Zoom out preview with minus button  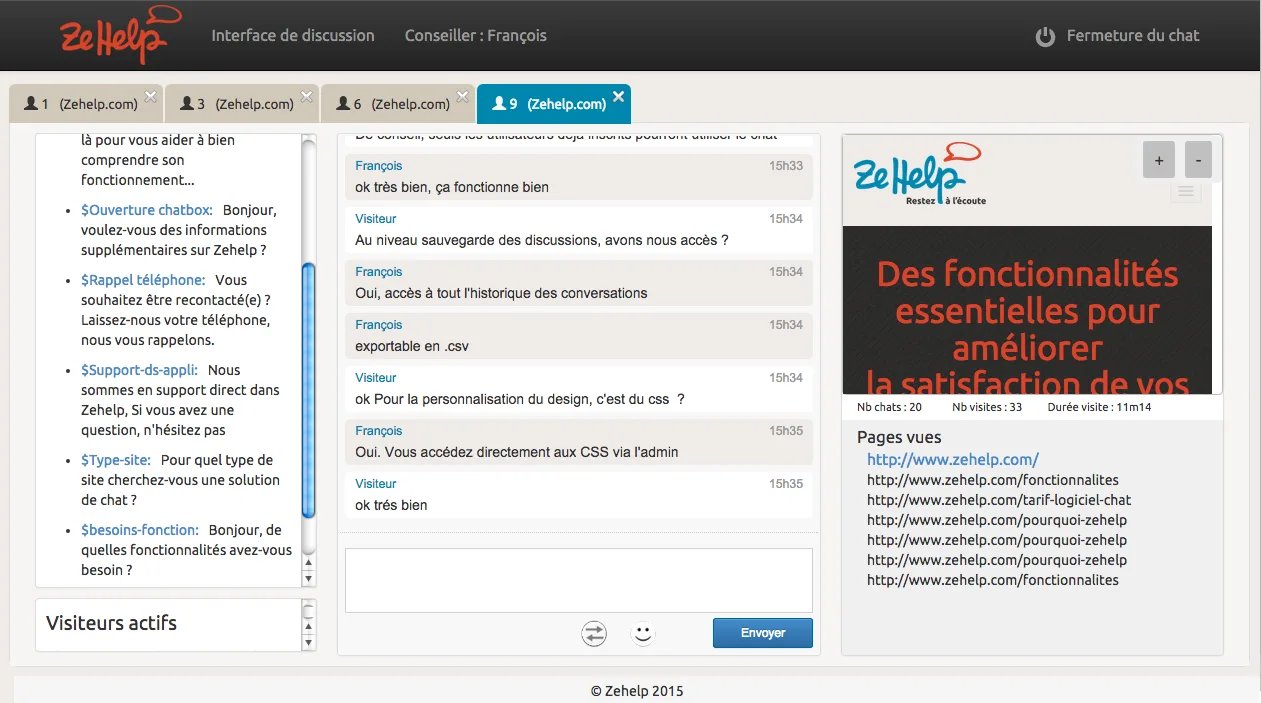[x=1199, y=160]
